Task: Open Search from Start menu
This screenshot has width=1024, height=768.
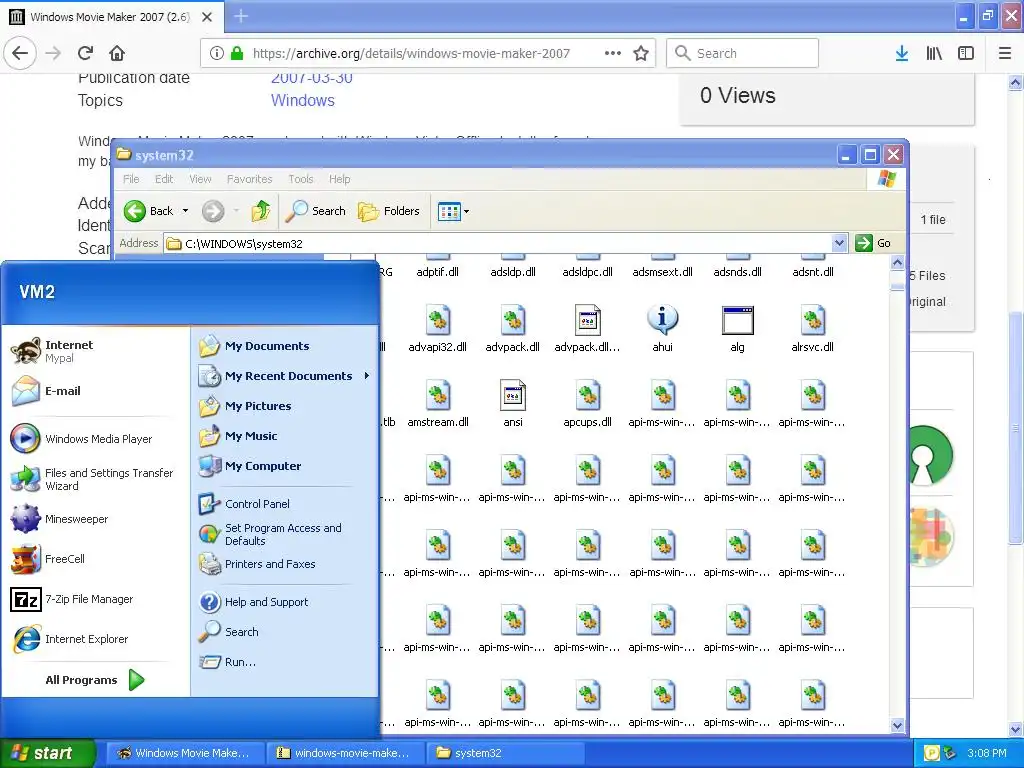Action: [x=229, y=632]
